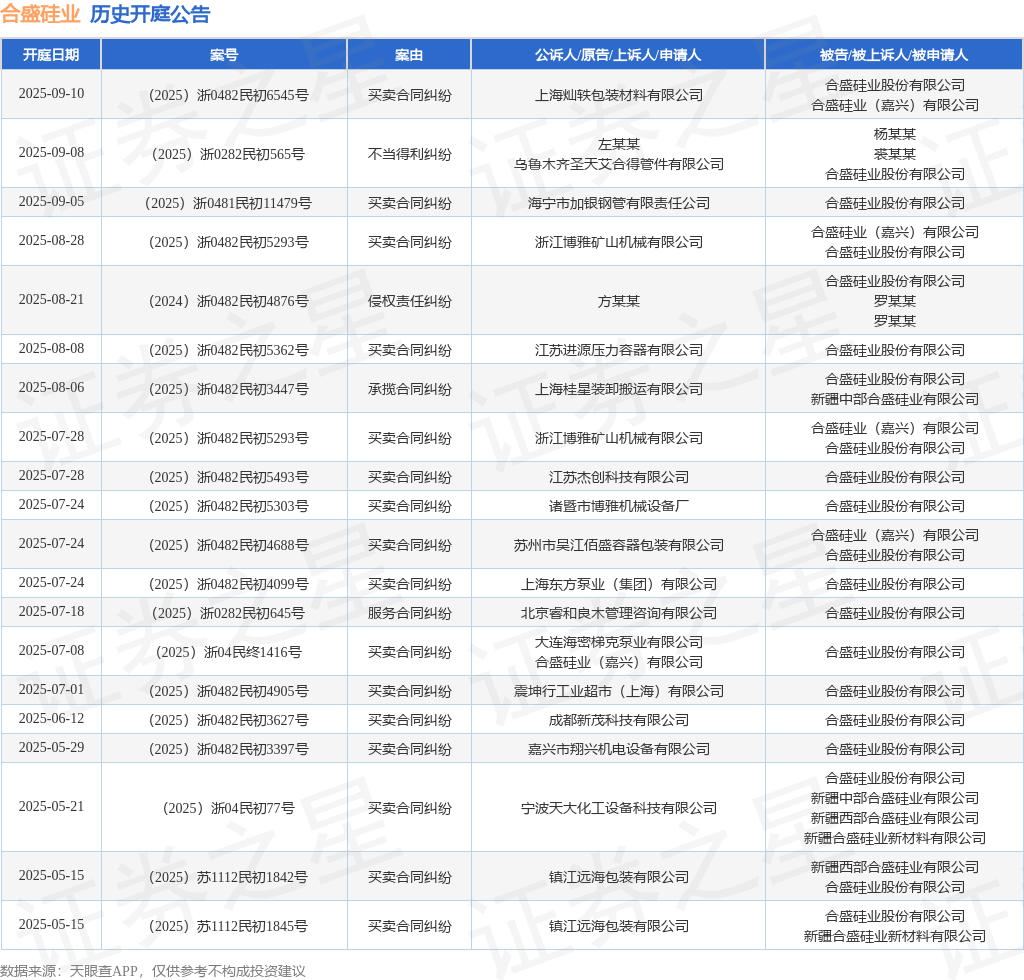Select the 被告/被上诉人/被申请人 column header
The width and height of the screenshot is (1024, 980).
pyautogui.click(x=894, y=55)
